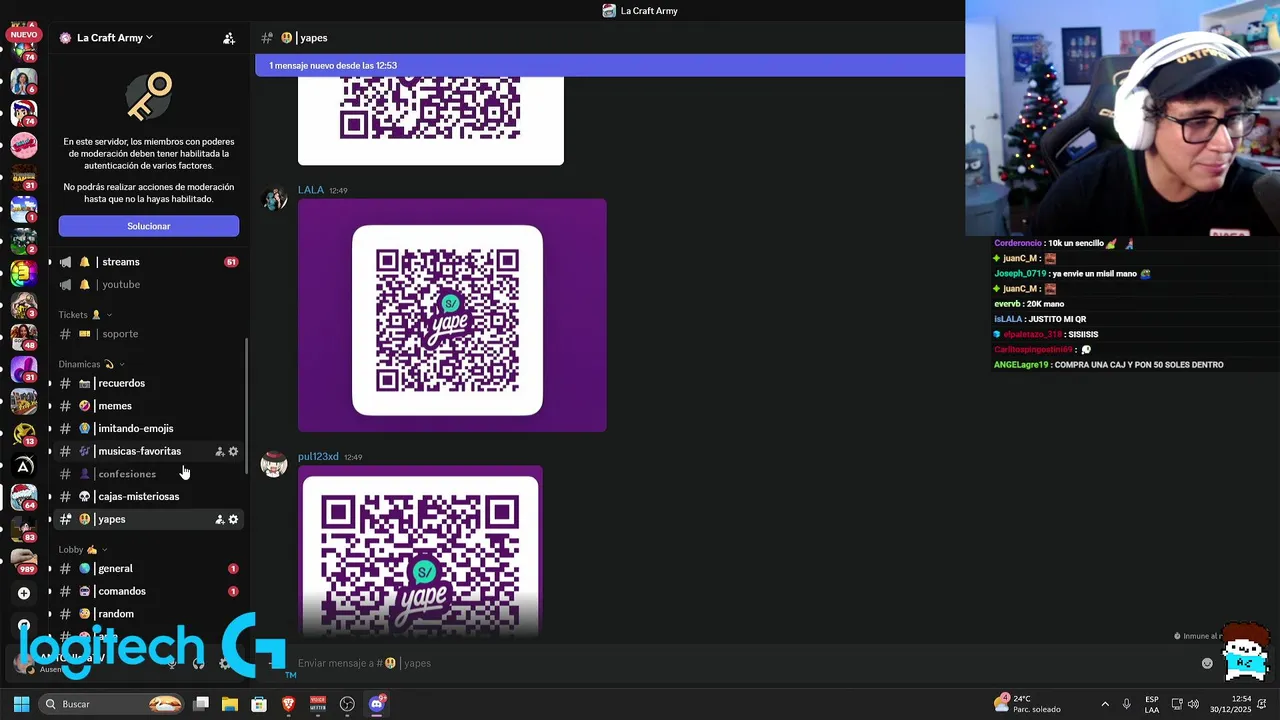Go to the memes channel
Viewport: 1280px width, 720px height.
pos(148,406)
